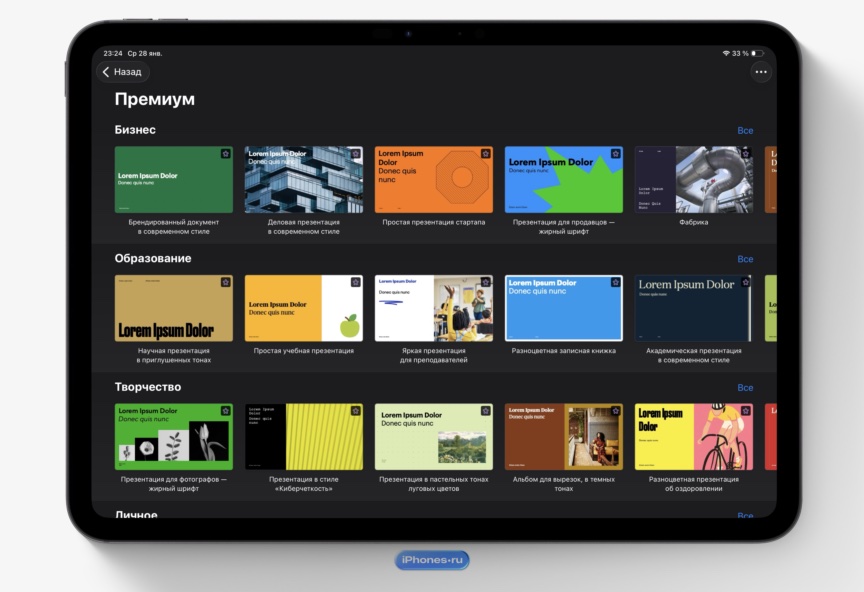The height and width of the screenshot is (592, 864).
Task: Open the blue Разноцветная записная книжка template
Action: (564, 308)
